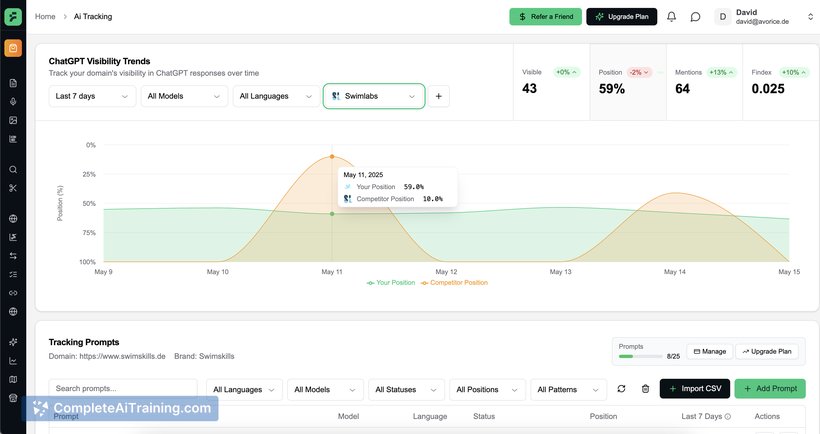Select the Mentions metric card
The width and height of the screenshot is (820, 434).
pyautogui.click(x=704, y=82)
